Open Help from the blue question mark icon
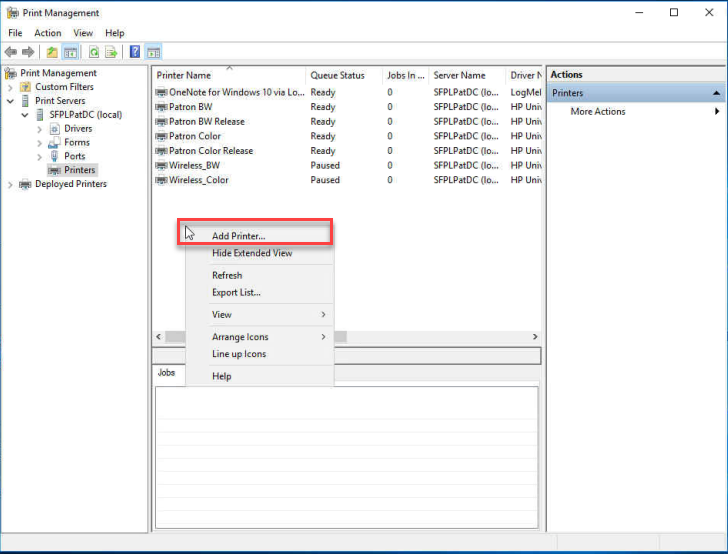 pyautogui.click(x=135, y=52)
